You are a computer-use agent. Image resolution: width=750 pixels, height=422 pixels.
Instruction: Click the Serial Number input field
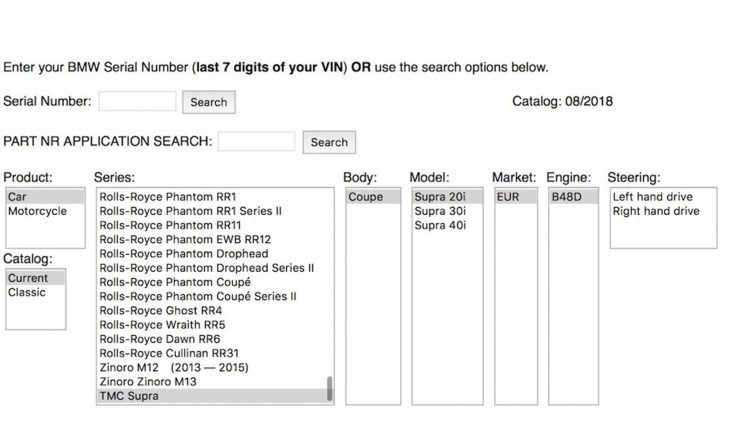pyautogui.click(x=137, y=101)
